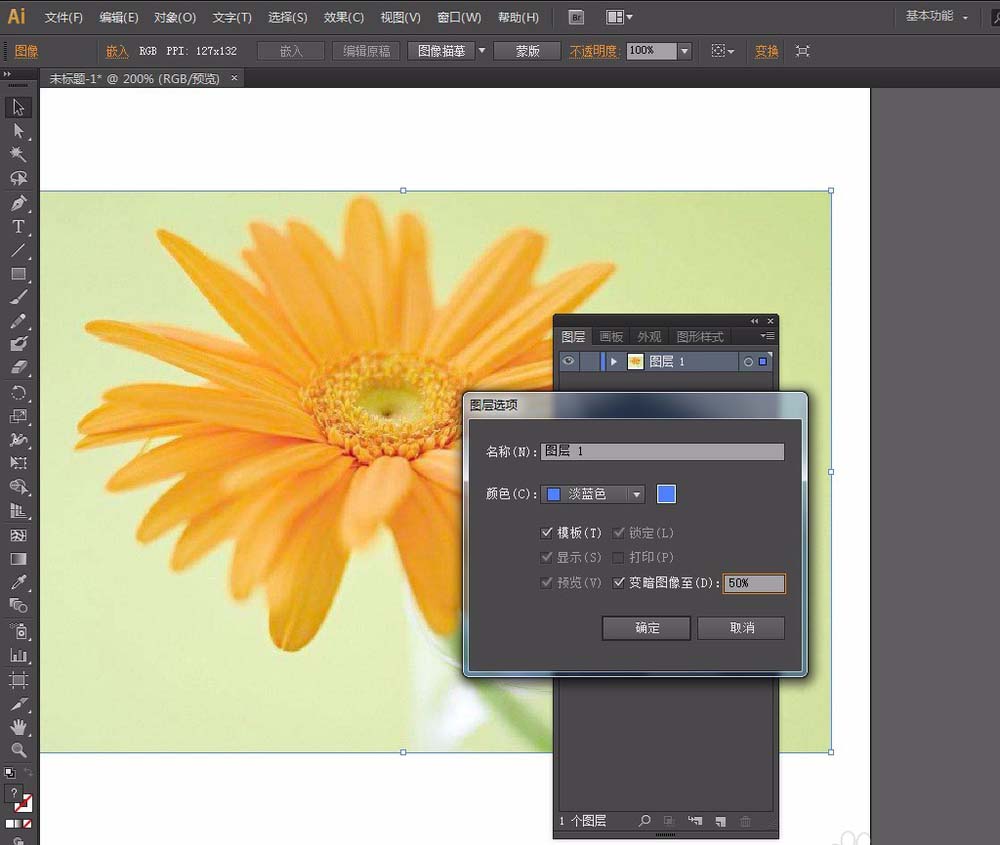Open the Layers panel flyout menu

[767, 335]
